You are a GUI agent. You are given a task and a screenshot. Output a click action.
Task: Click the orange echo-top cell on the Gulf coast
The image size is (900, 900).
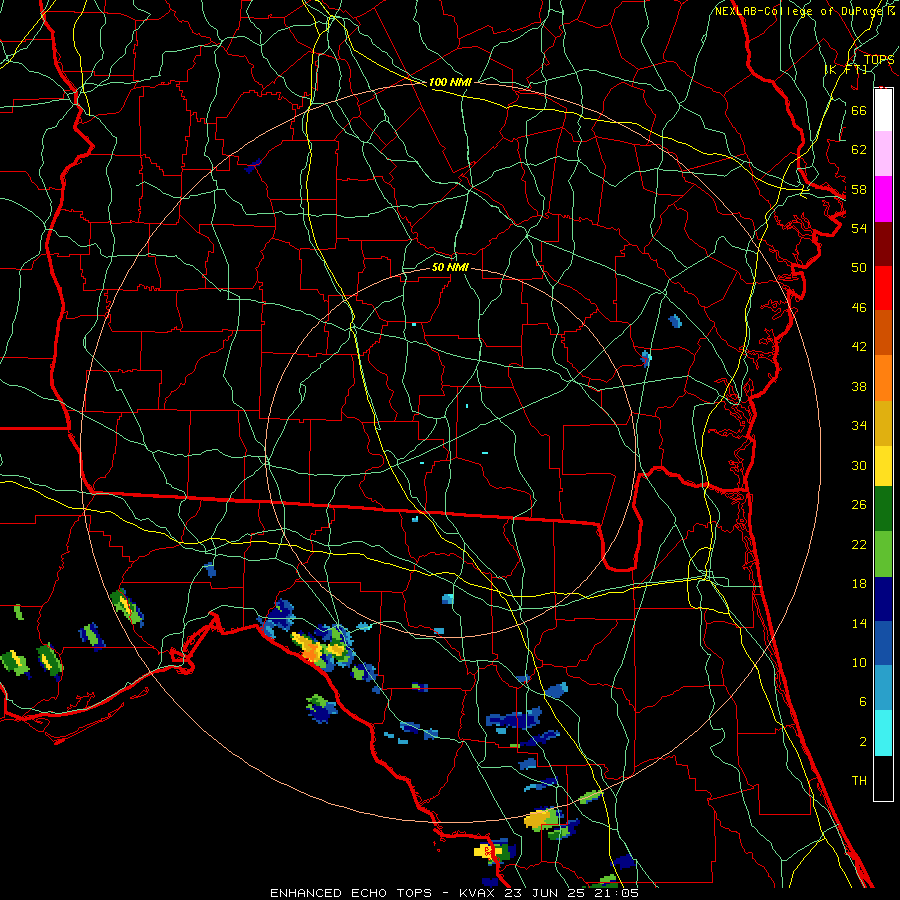pyautogui.click(x=311, y=651)
